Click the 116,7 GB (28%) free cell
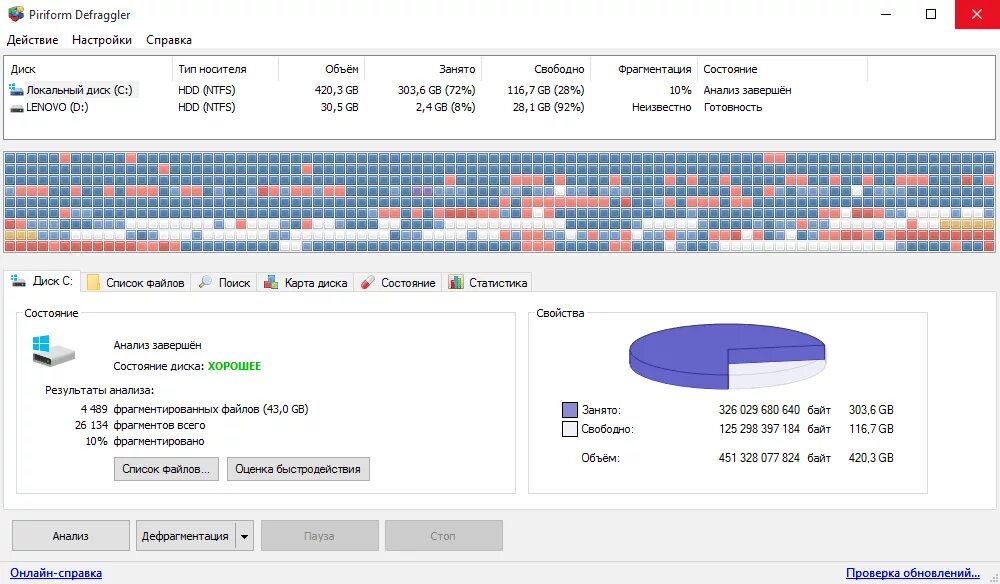 pyautogui.click(x=546, y=90)
